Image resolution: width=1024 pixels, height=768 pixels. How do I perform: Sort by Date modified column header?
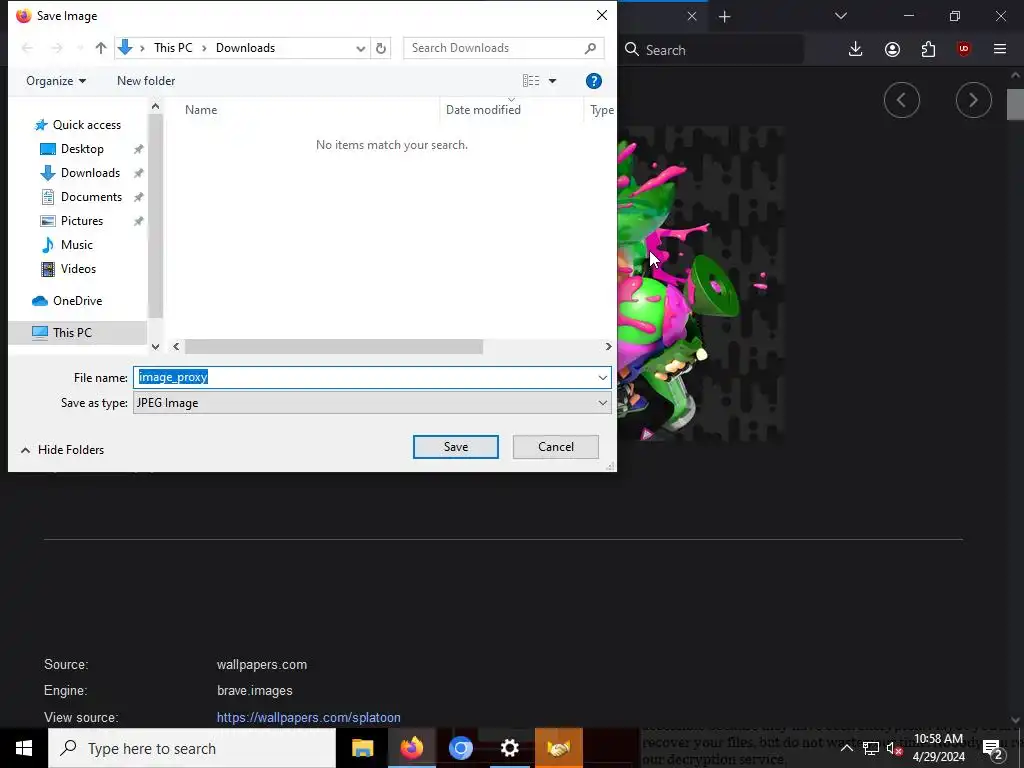483,110
